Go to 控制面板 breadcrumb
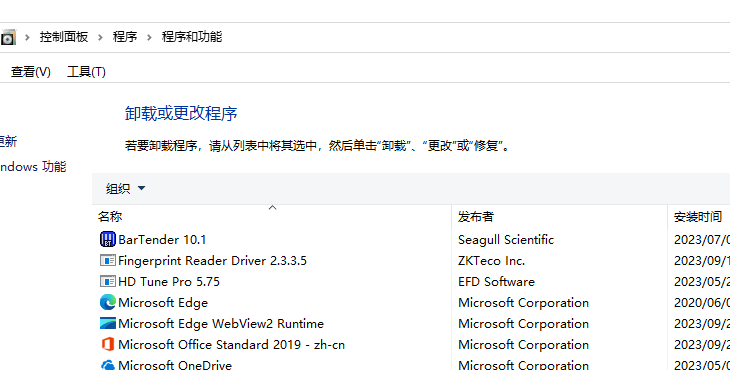 tap(64, 37)
